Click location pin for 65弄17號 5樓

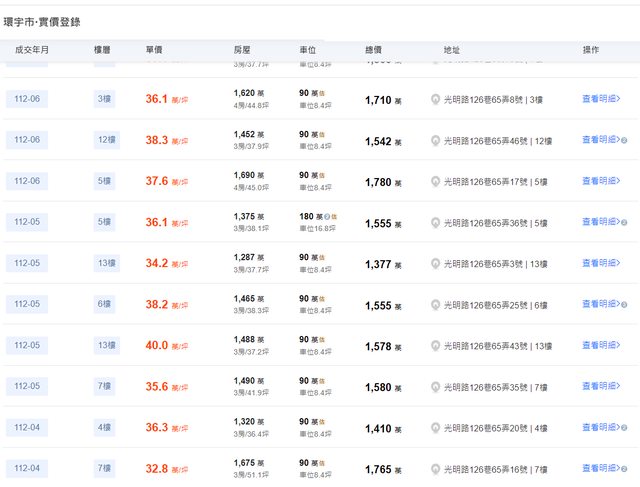[x=435, y=182]
